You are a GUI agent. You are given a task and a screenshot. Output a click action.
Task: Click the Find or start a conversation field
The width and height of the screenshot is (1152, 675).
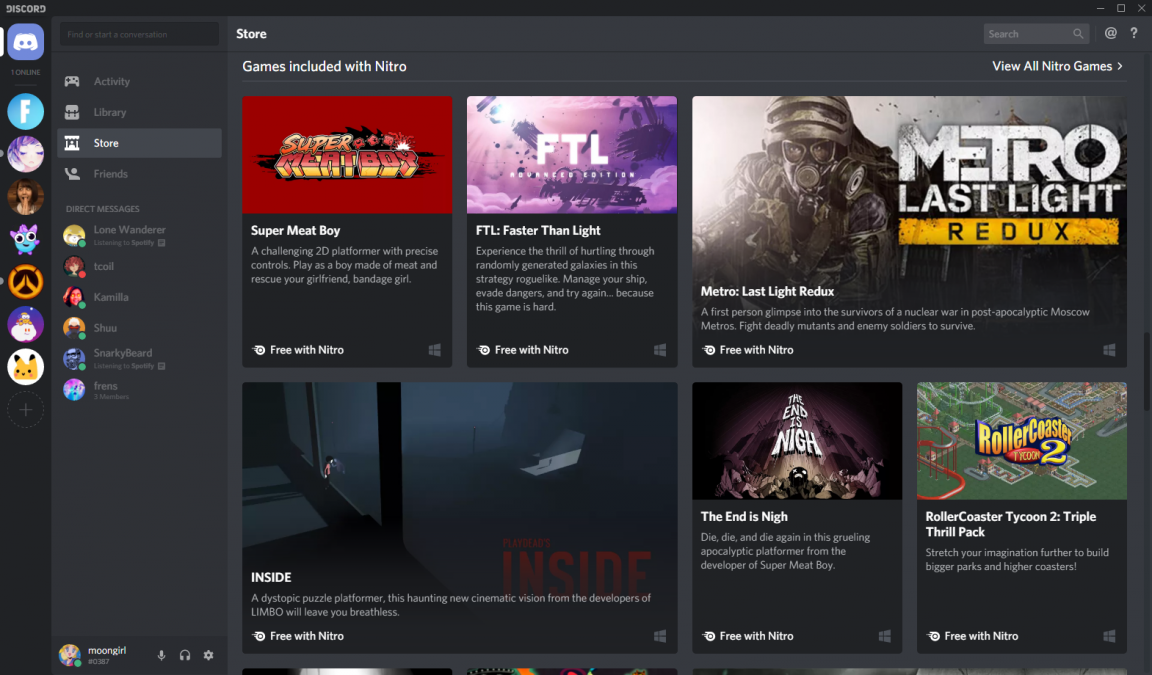(x=138, y=33)
